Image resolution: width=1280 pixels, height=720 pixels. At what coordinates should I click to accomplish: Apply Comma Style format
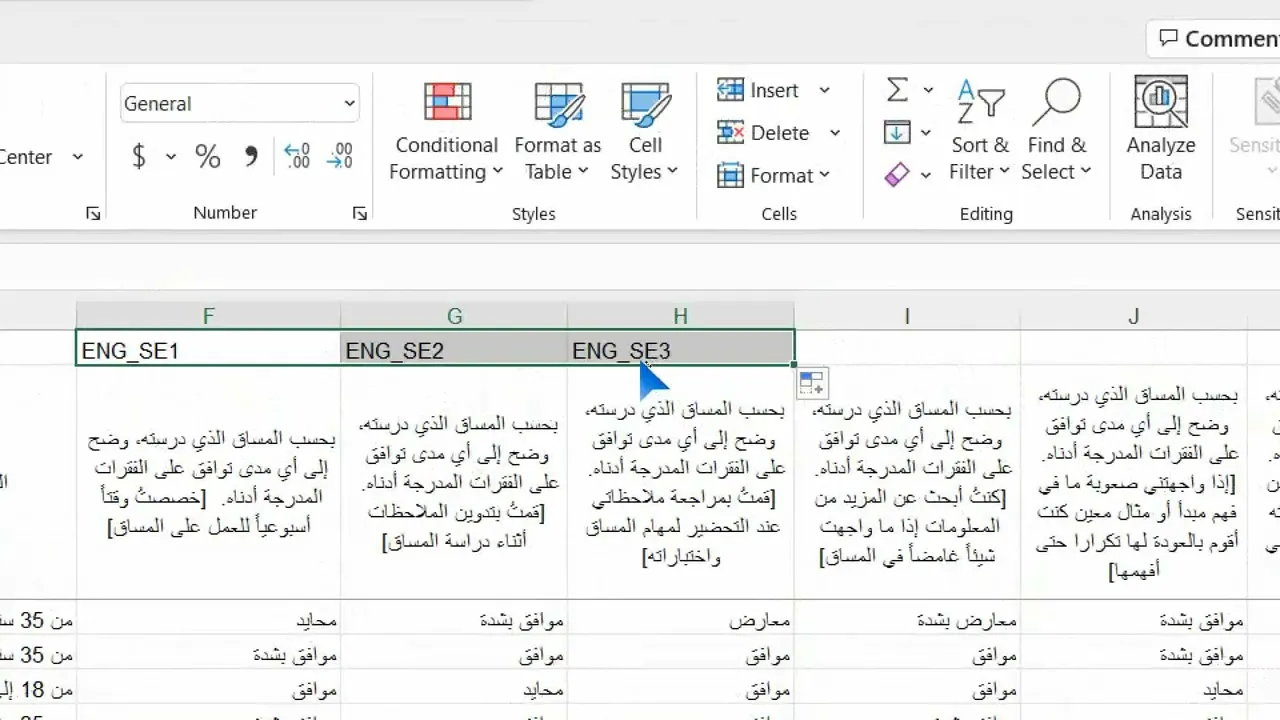[251, 156]
